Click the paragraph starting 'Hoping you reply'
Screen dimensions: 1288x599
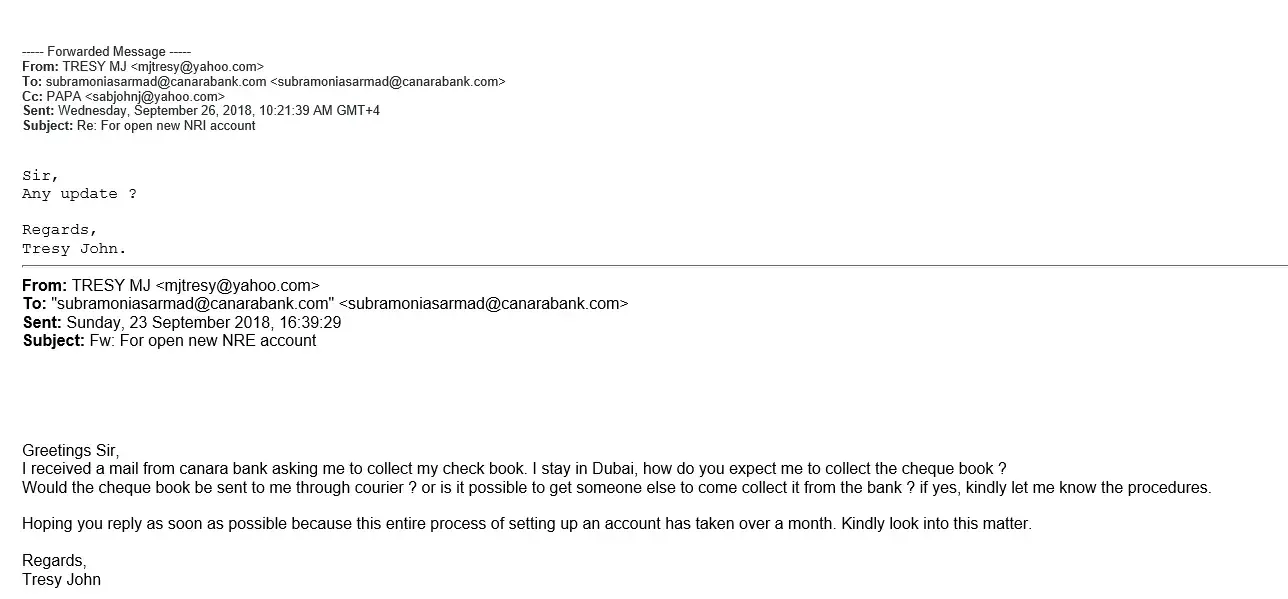pos(526,523)
